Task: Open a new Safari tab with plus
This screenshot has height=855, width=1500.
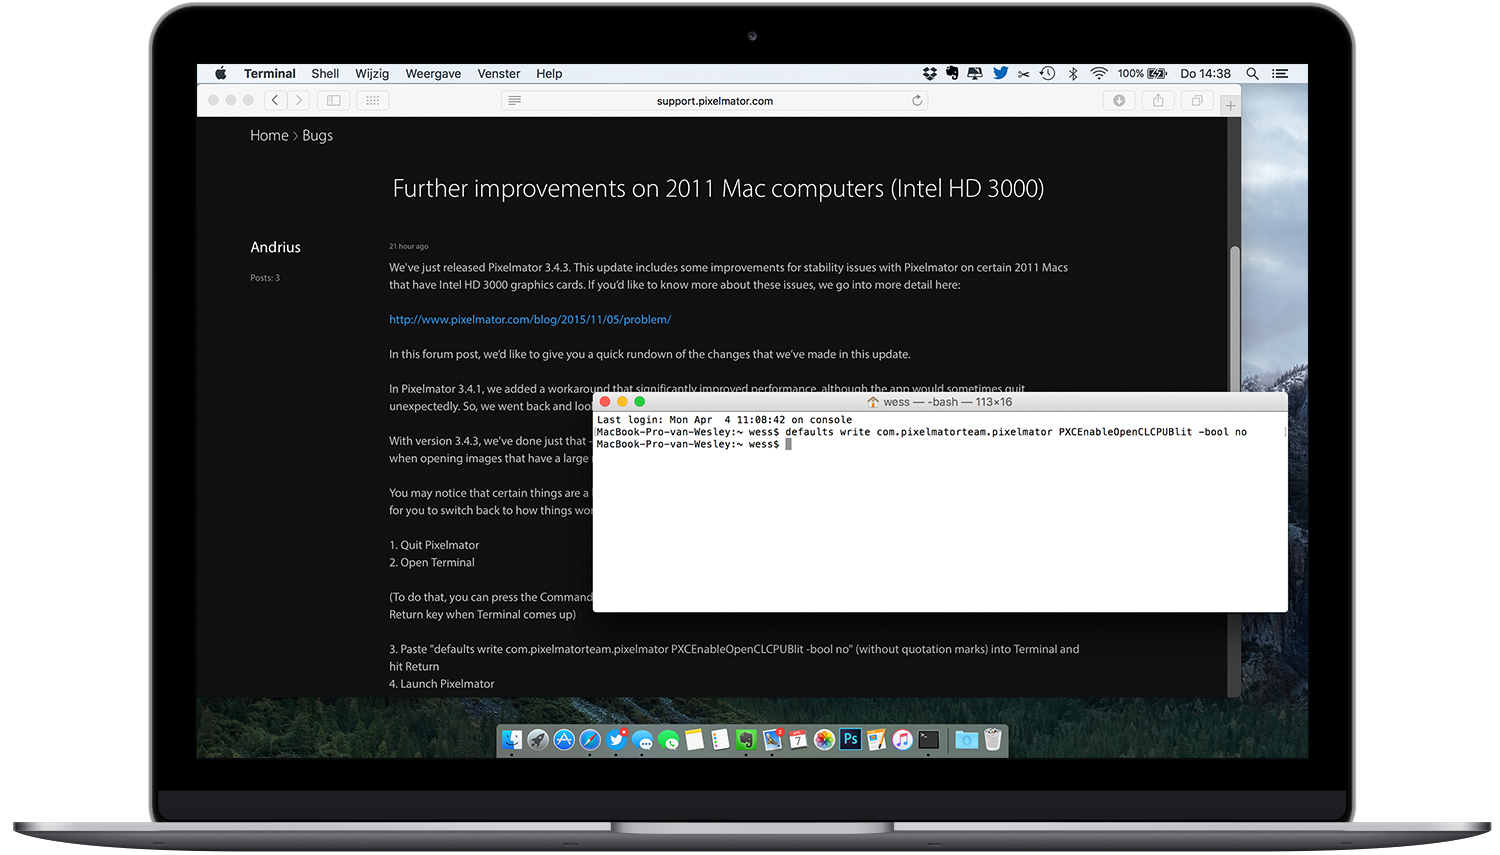Action: [x=1230, y=105]
